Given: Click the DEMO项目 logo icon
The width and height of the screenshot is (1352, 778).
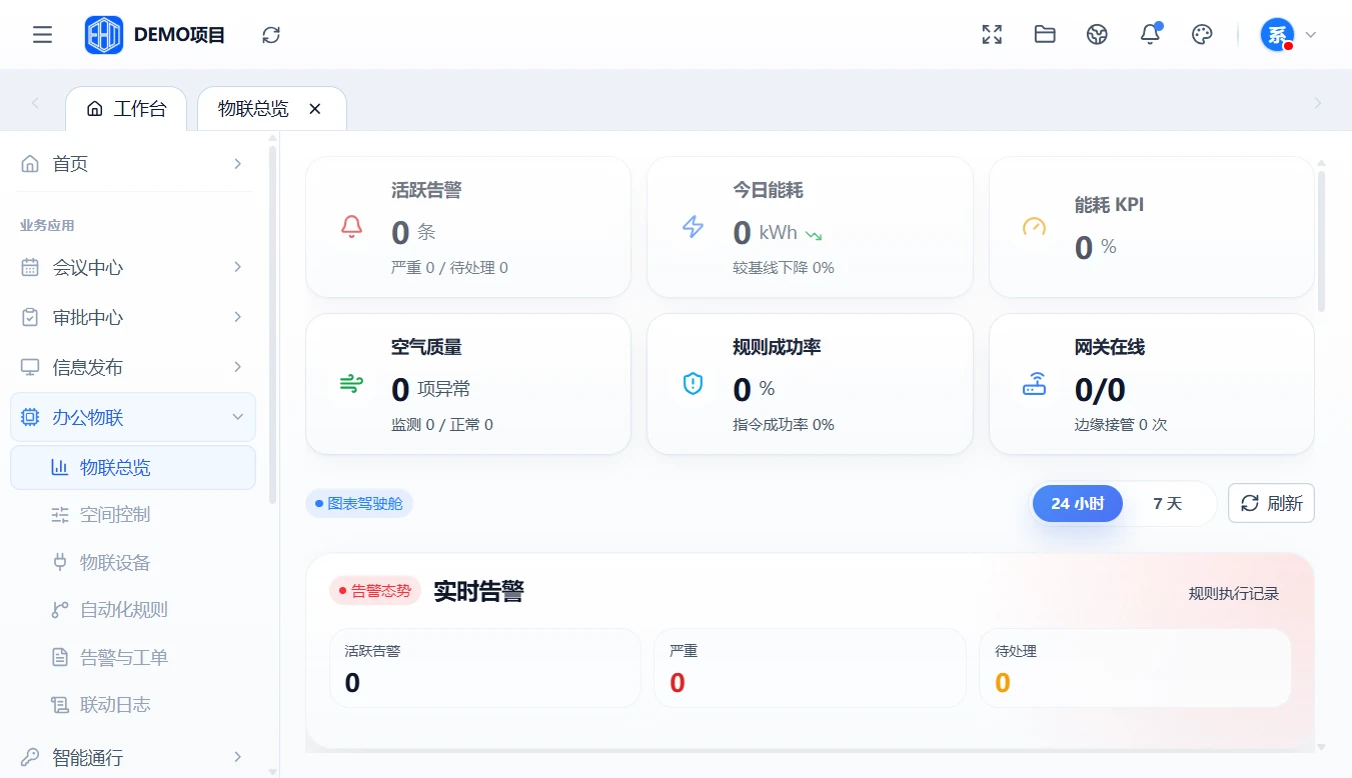Looking at the screenshot, I should pyautogui.click(x=104, y=35).
